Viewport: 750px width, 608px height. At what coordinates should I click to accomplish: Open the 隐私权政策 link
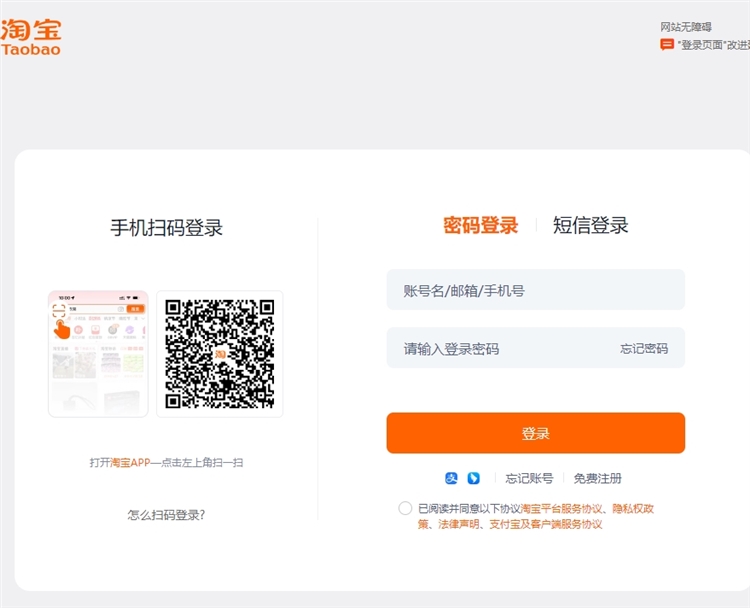(633, 508)
